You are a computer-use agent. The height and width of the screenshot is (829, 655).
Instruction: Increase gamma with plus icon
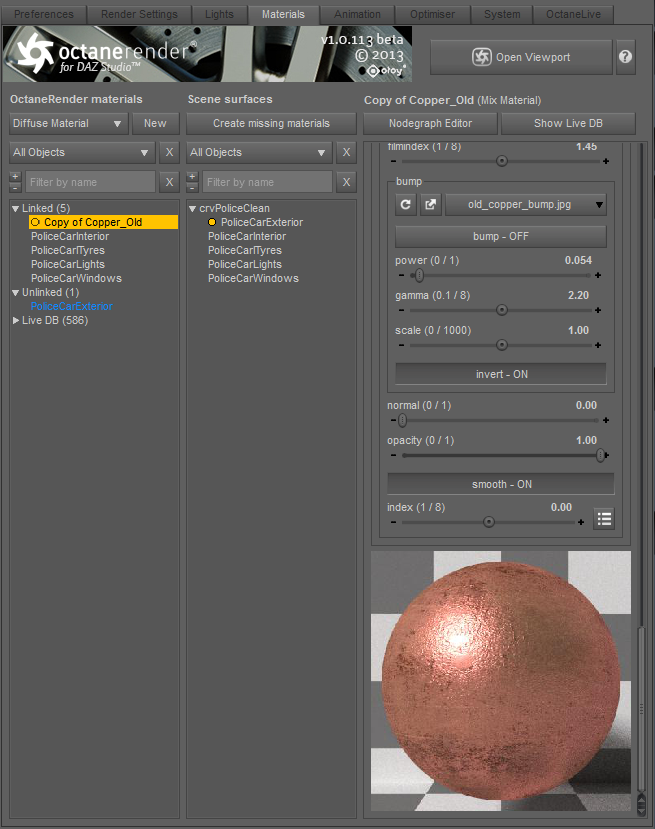[x=598, y=310]
